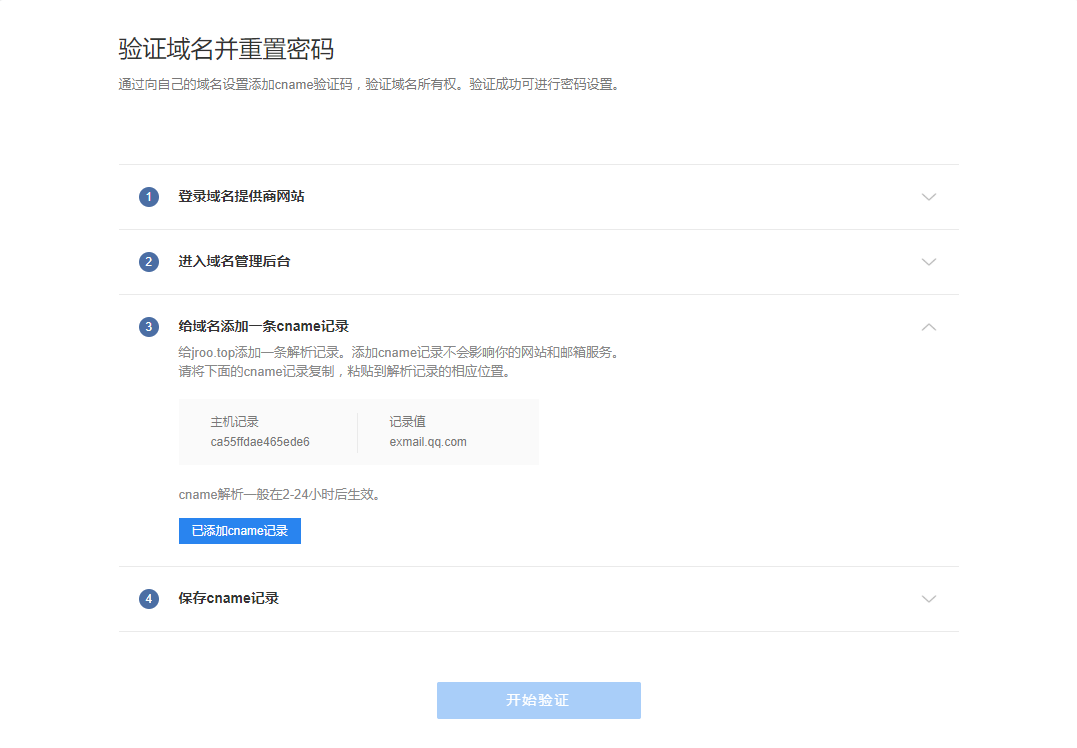Image resolution: width=1077 pixels, height=748 pixels.
Task: Open the 登录域名提供商网站 step title
Action: click(x=241, y=196)
